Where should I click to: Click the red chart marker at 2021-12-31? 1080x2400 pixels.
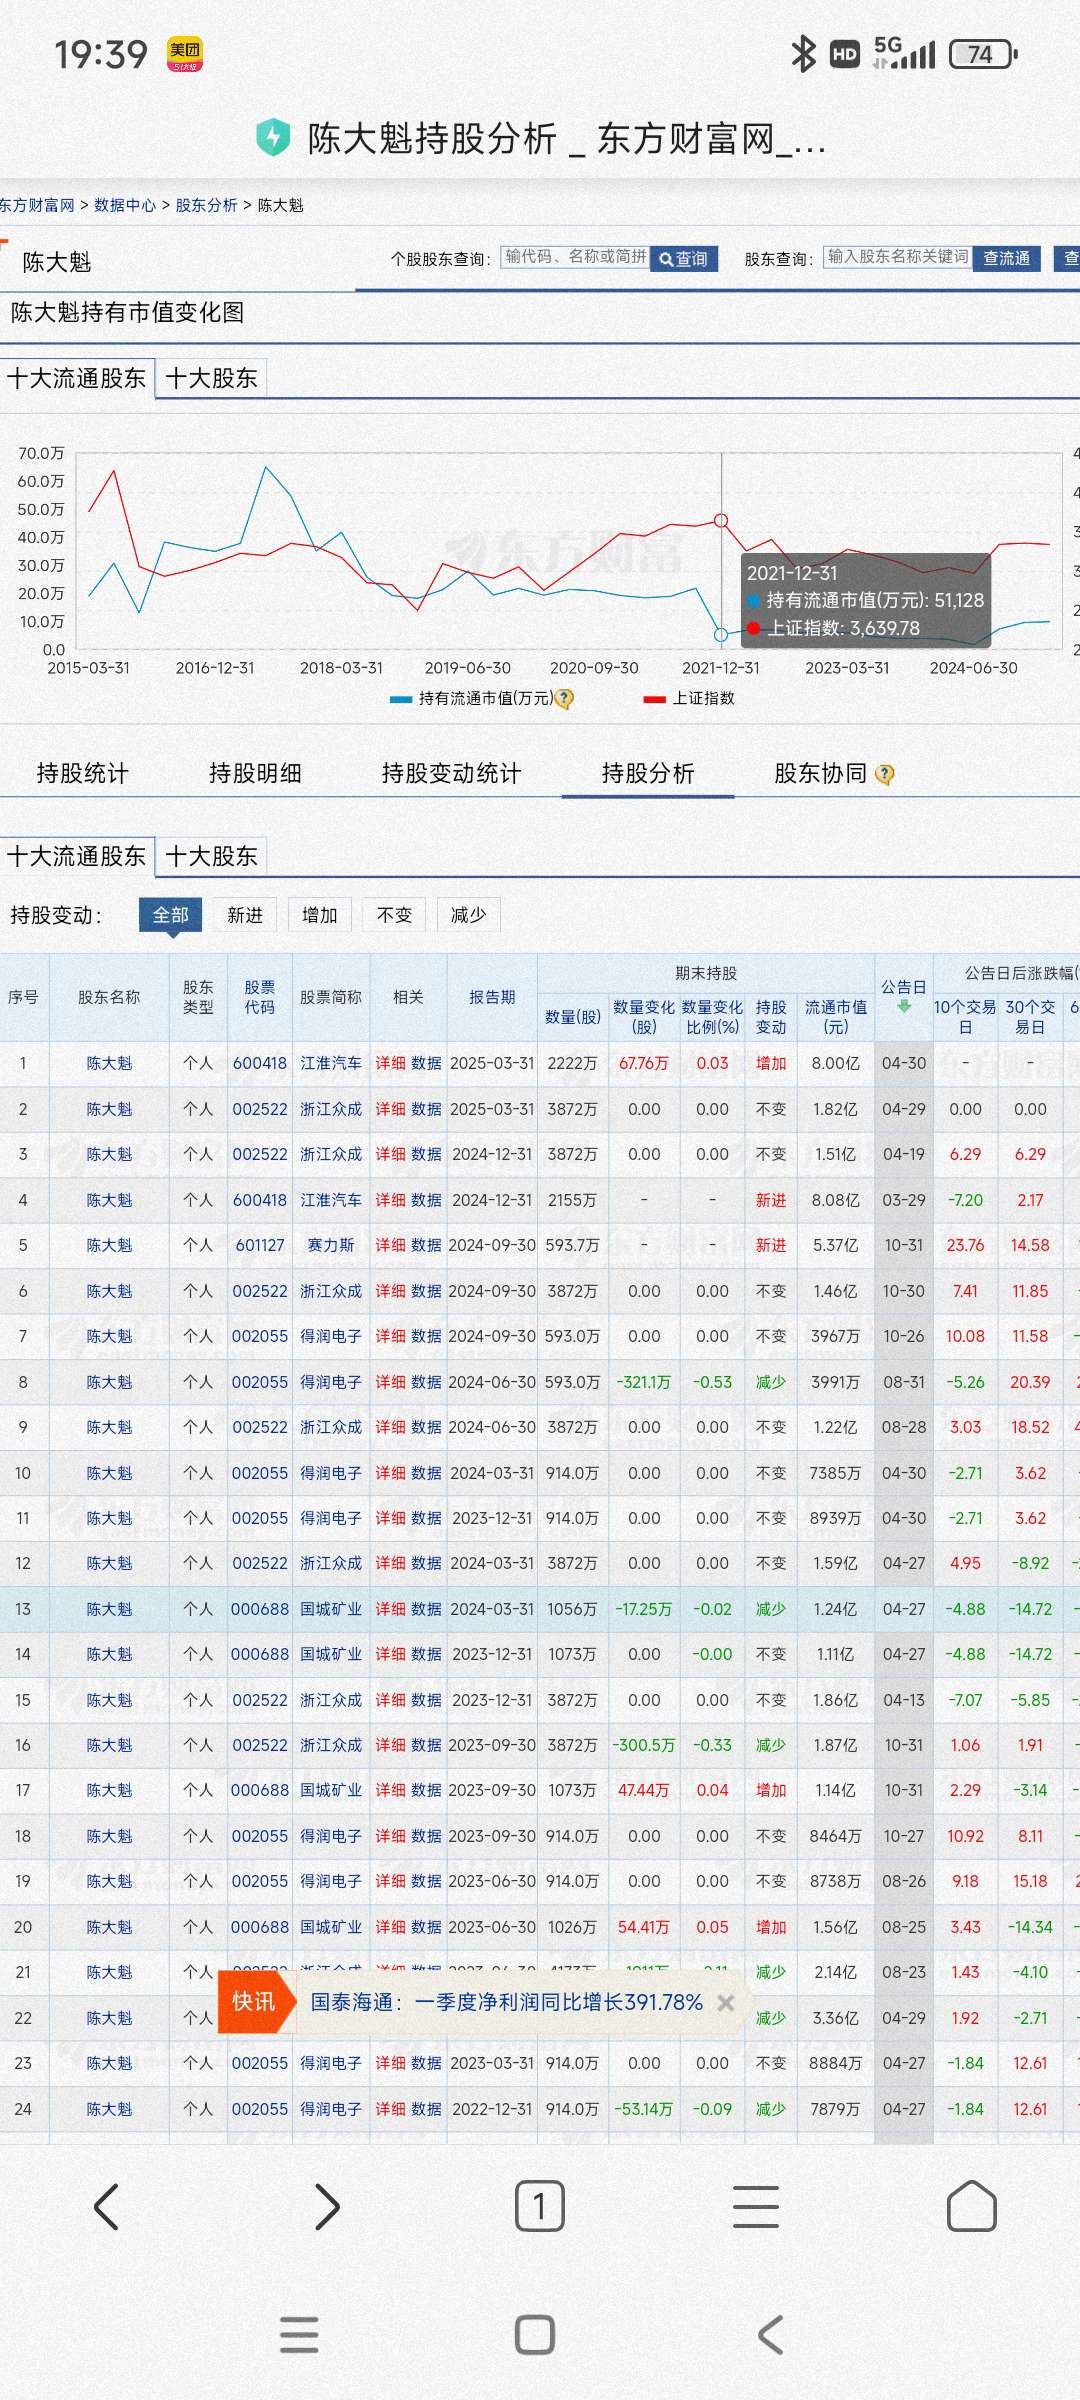tap(721, 520)
